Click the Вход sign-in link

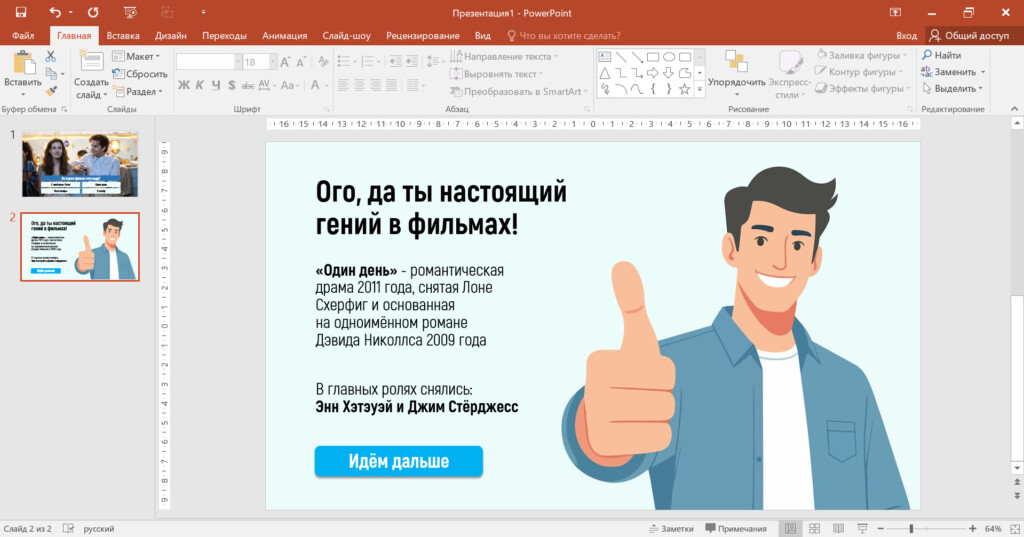click(906, 35)
